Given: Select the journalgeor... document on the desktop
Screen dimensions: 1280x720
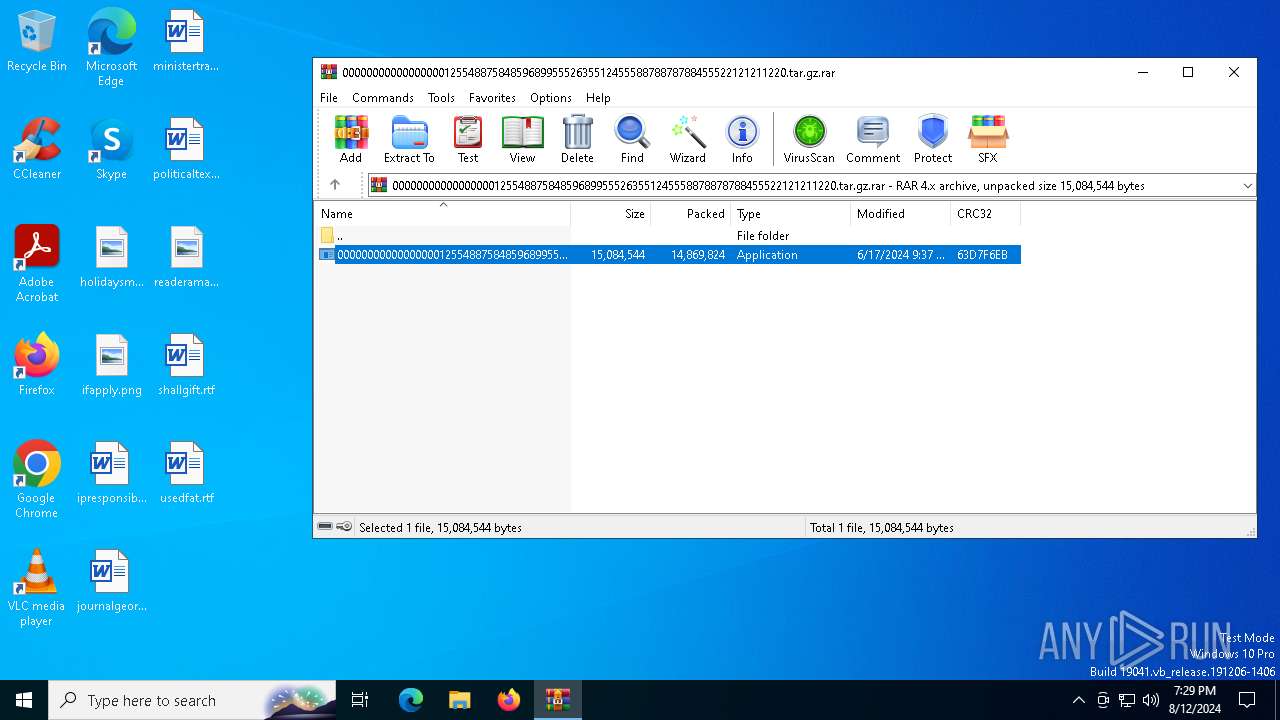Looking at the screenshot, I should tap(111, 581).
